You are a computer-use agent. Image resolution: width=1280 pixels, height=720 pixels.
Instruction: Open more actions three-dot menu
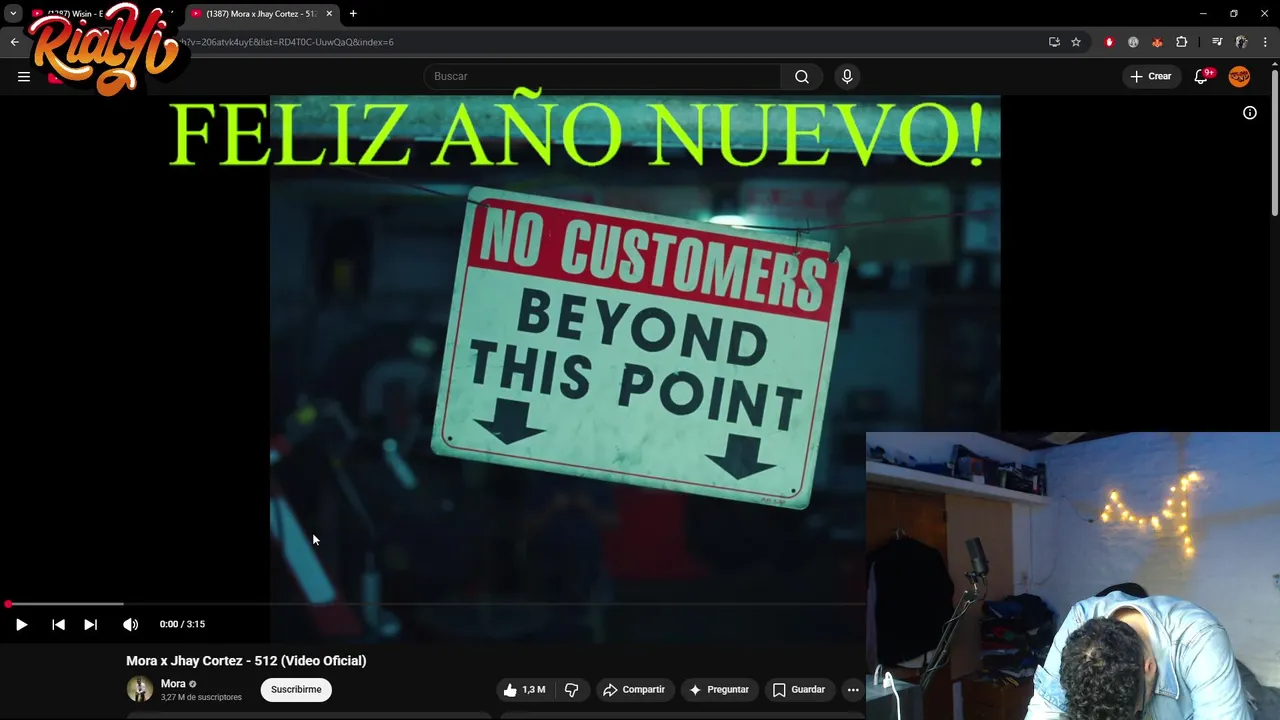[x=853, y=689]
